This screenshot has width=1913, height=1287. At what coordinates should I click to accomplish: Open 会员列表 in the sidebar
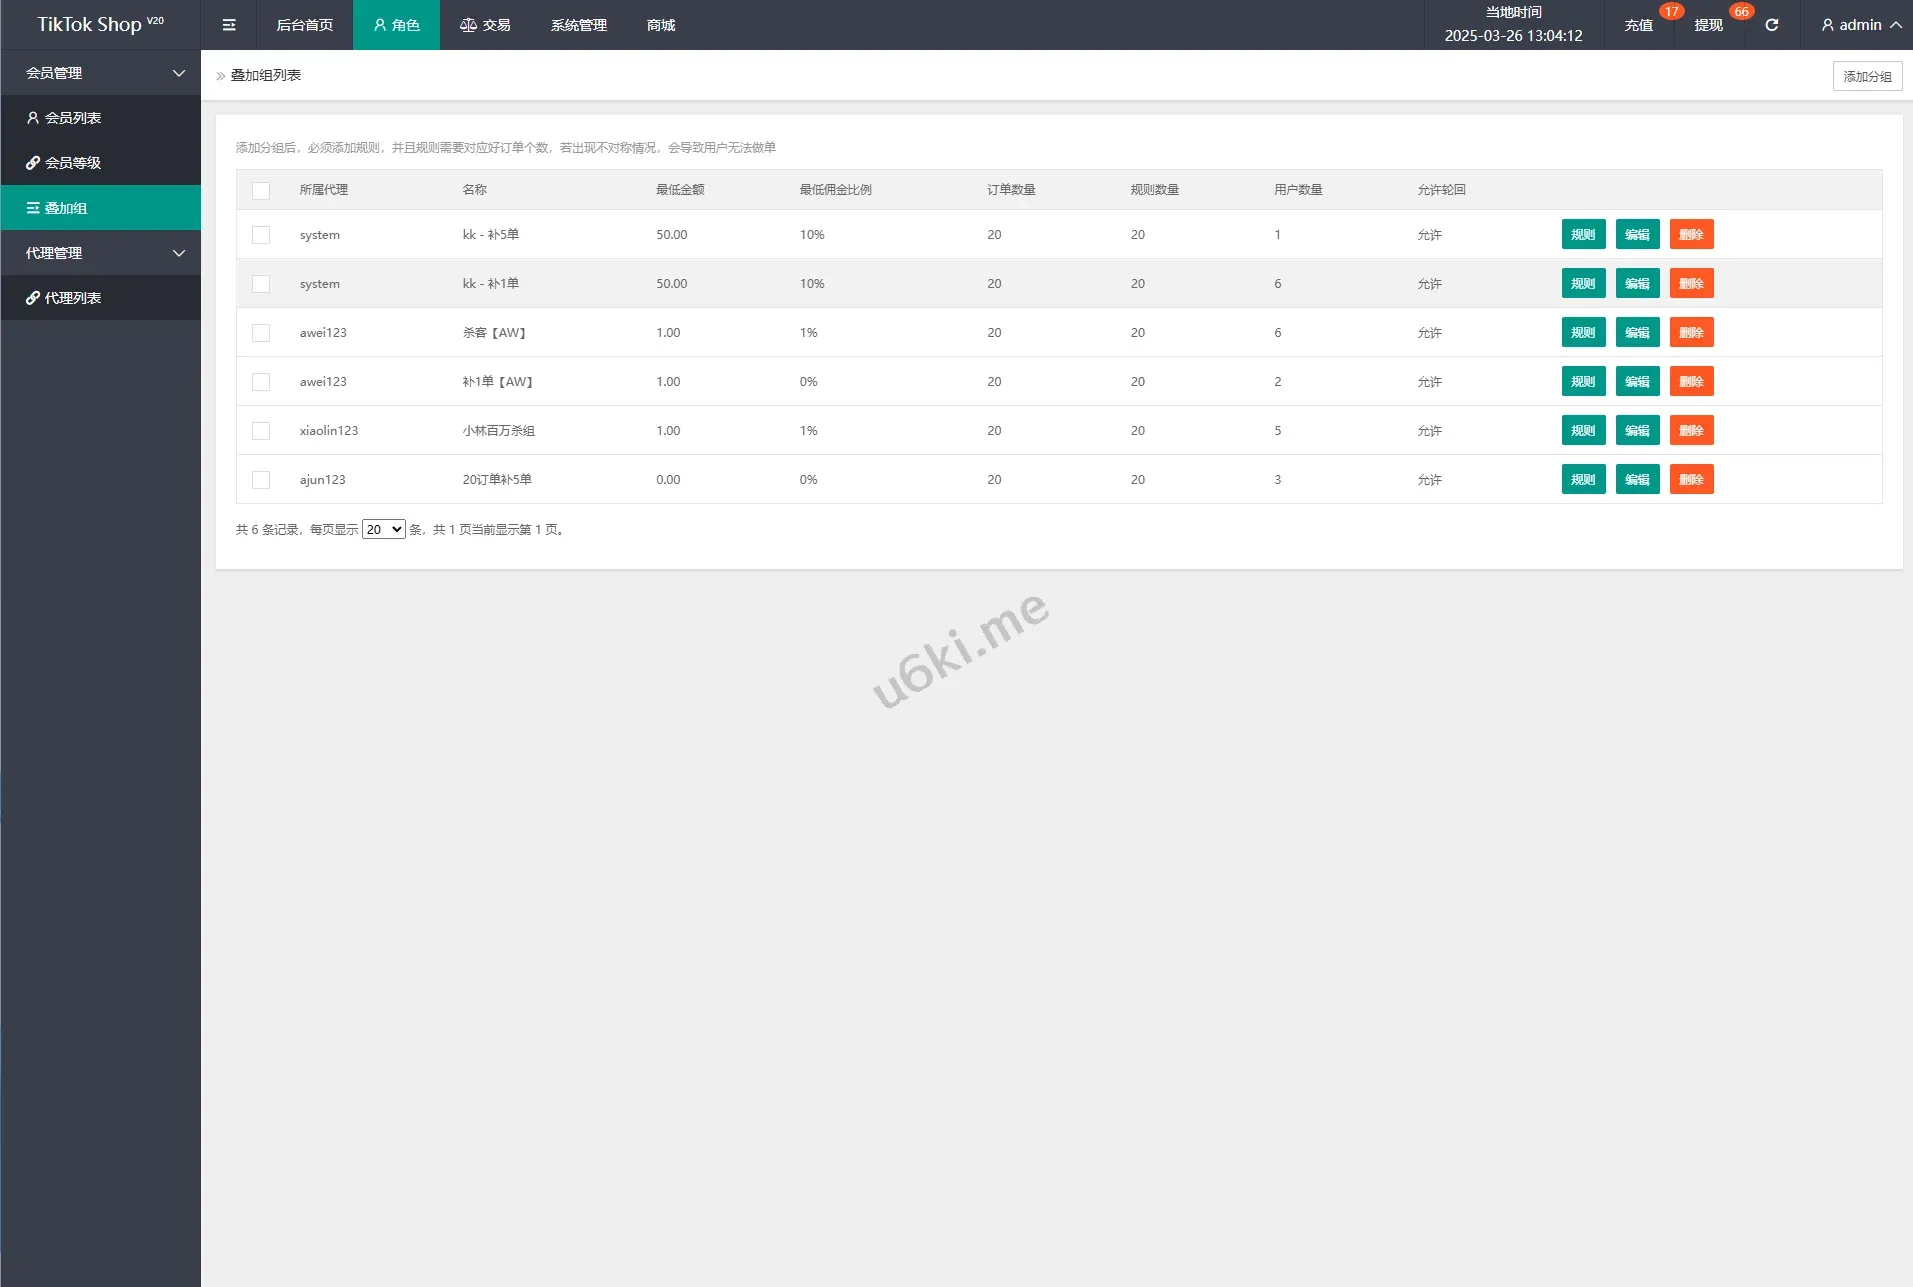pyautogui.click(x=72, y=118)
